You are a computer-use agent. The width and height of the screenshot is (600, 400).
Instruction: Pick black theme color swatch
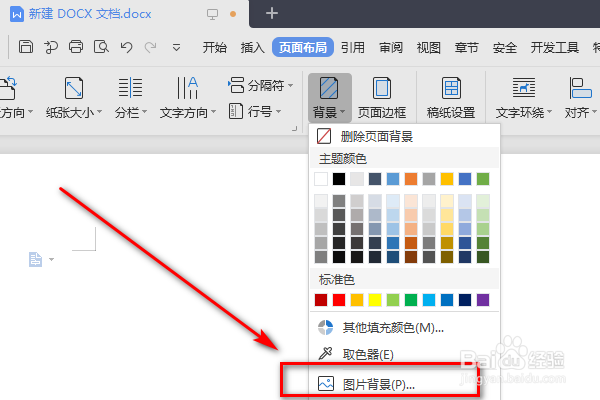tap(339, 179)
